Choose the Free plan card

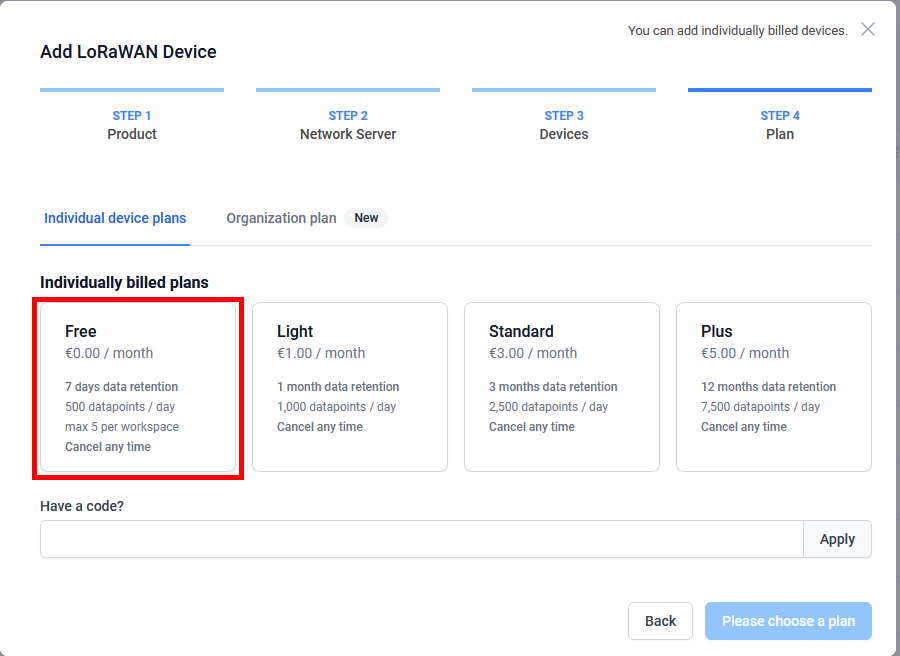click(138, 387)
